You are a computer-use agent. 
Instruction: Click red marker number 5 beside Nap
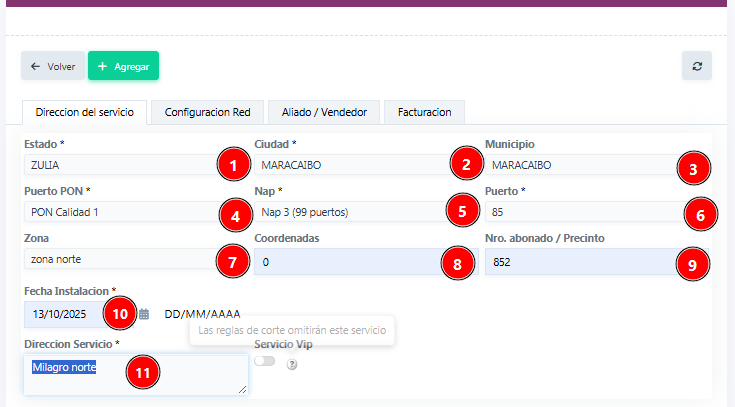click(x=461, y=211)
